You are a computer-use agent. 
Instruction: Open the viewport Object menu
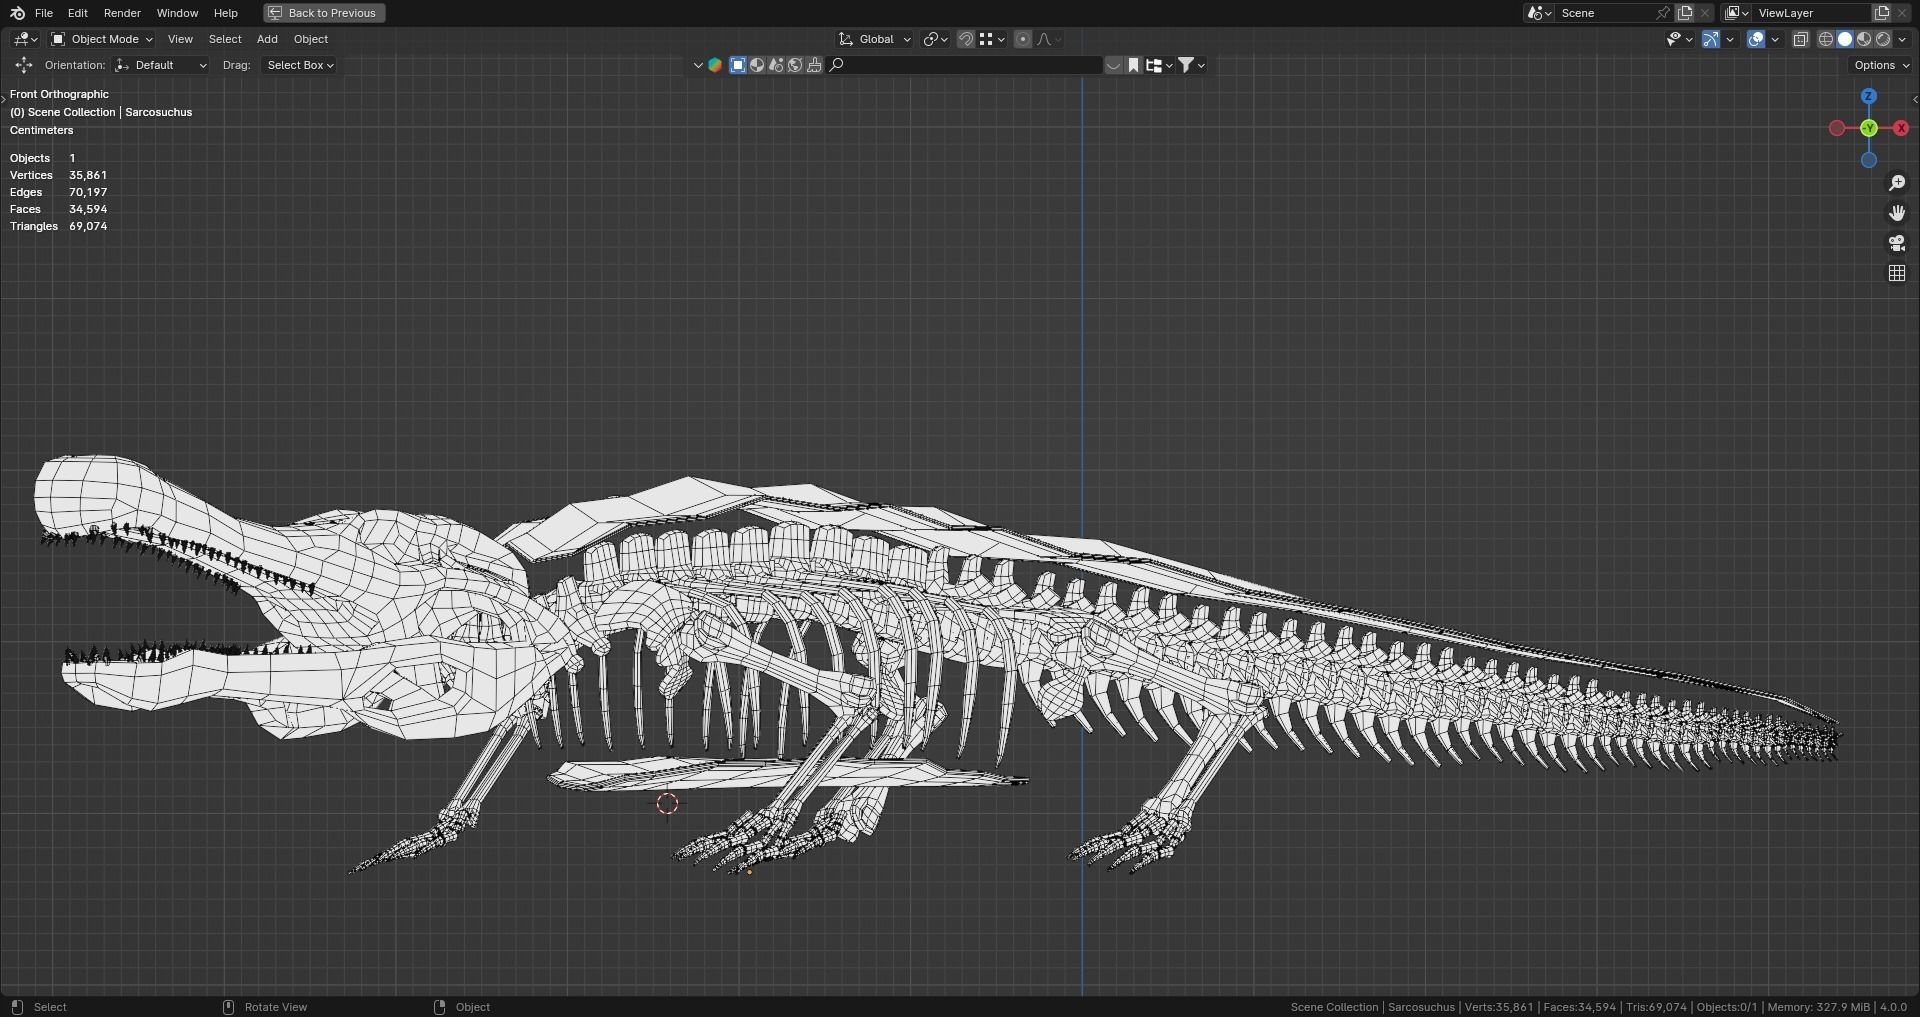coord(311,39)
